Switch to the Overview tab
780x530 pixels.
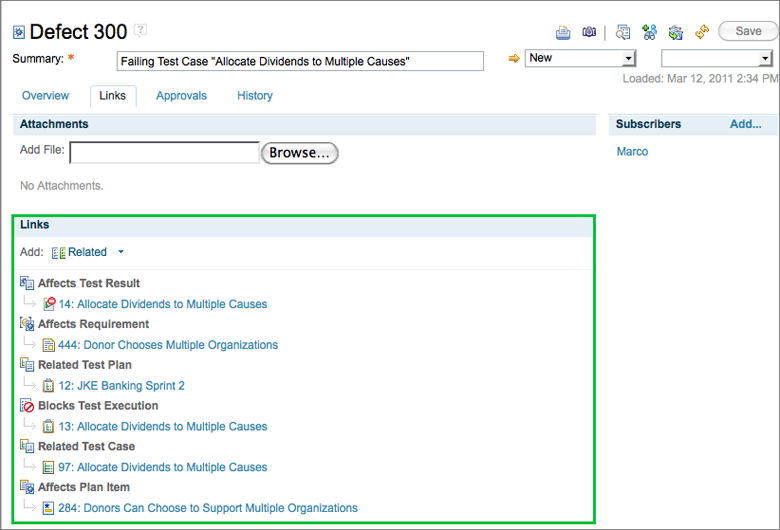[x=45, y=96]
